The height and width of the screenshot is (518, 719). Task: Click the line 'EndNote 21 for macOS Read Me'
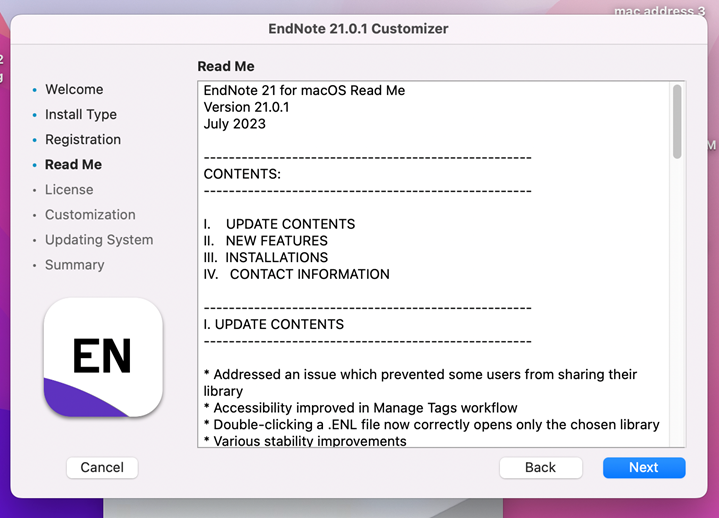tap(304, 90)
